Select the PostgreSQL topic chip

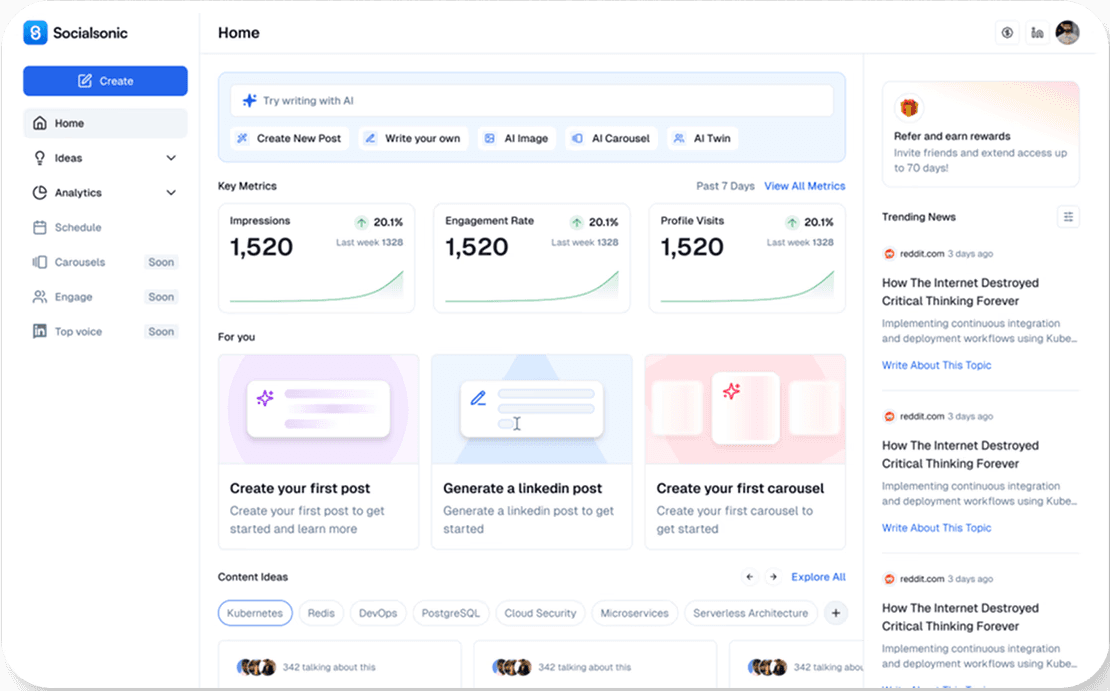pos(451,613)
